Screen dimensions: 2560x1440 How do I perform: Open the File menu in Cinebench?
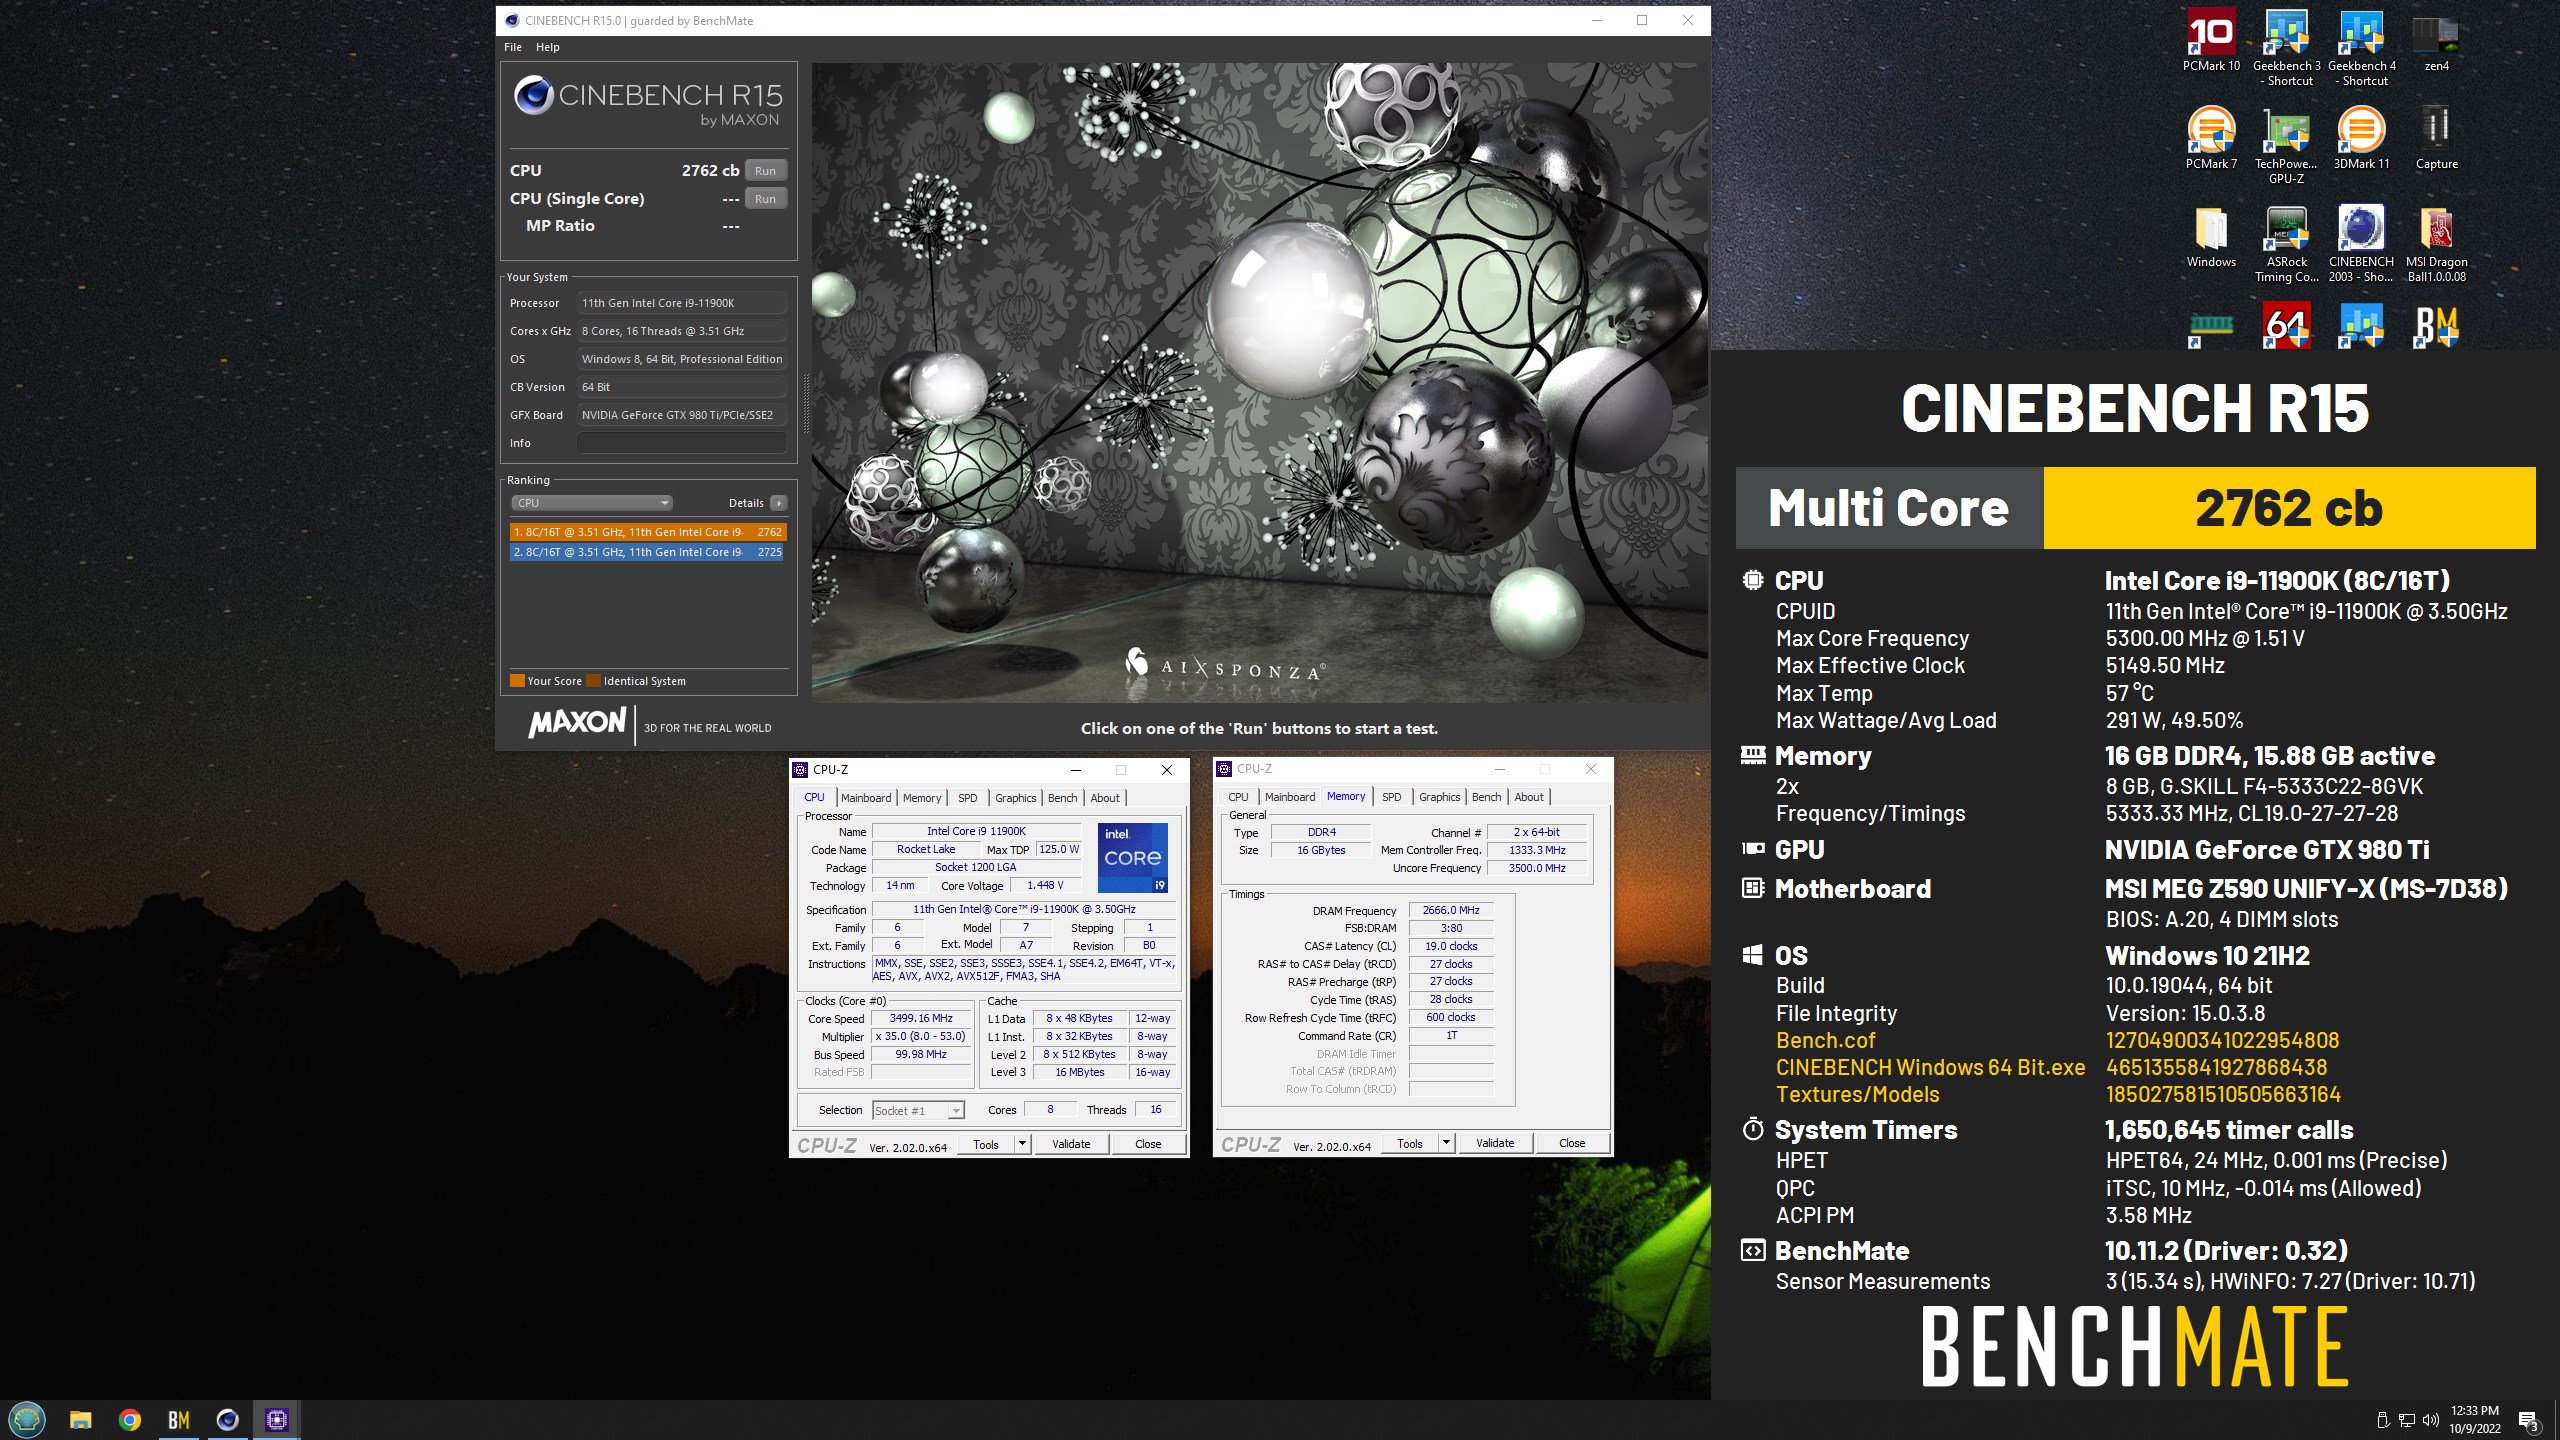513,47
